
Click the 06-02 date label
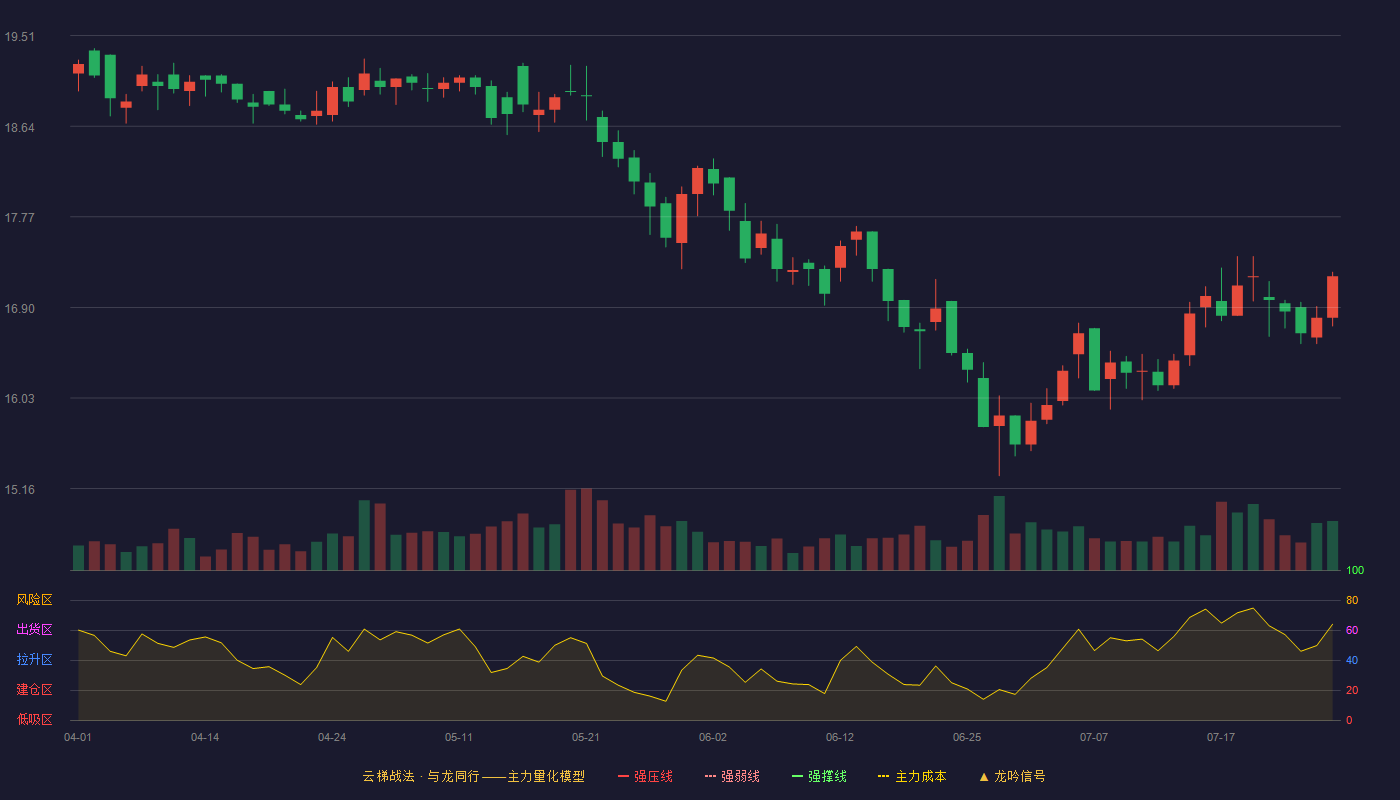pos(713,737)
